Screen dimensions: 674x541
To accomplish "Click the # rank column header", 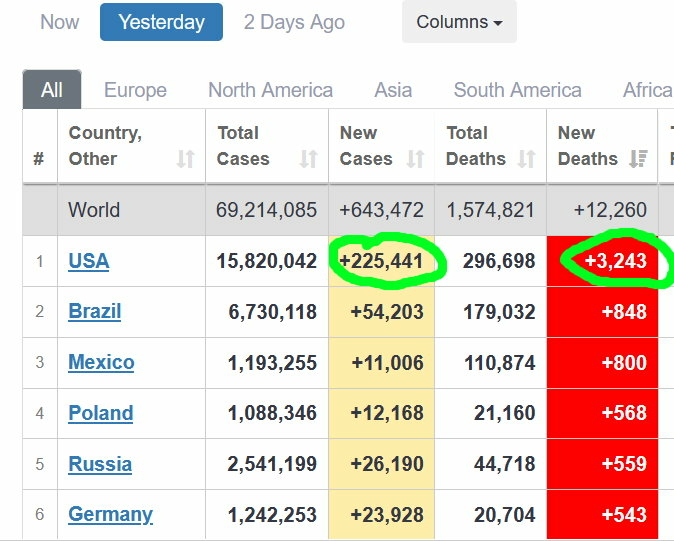I will point(39,159).
